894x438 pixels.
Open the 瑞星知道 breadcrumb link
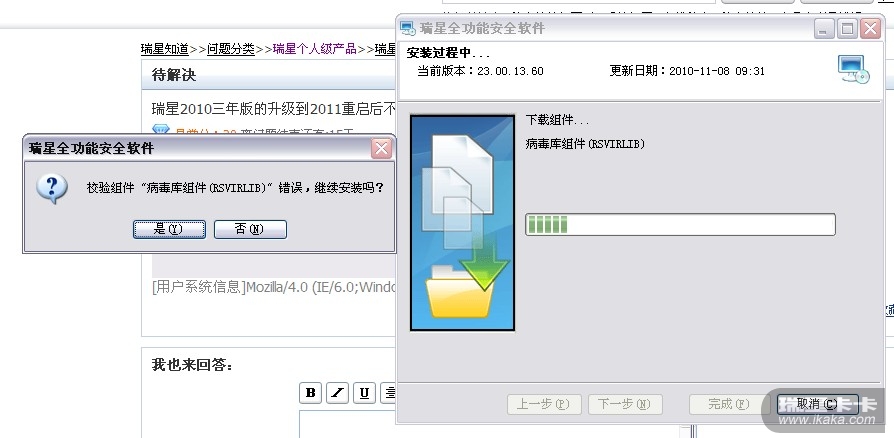click(x=165, y=49)
